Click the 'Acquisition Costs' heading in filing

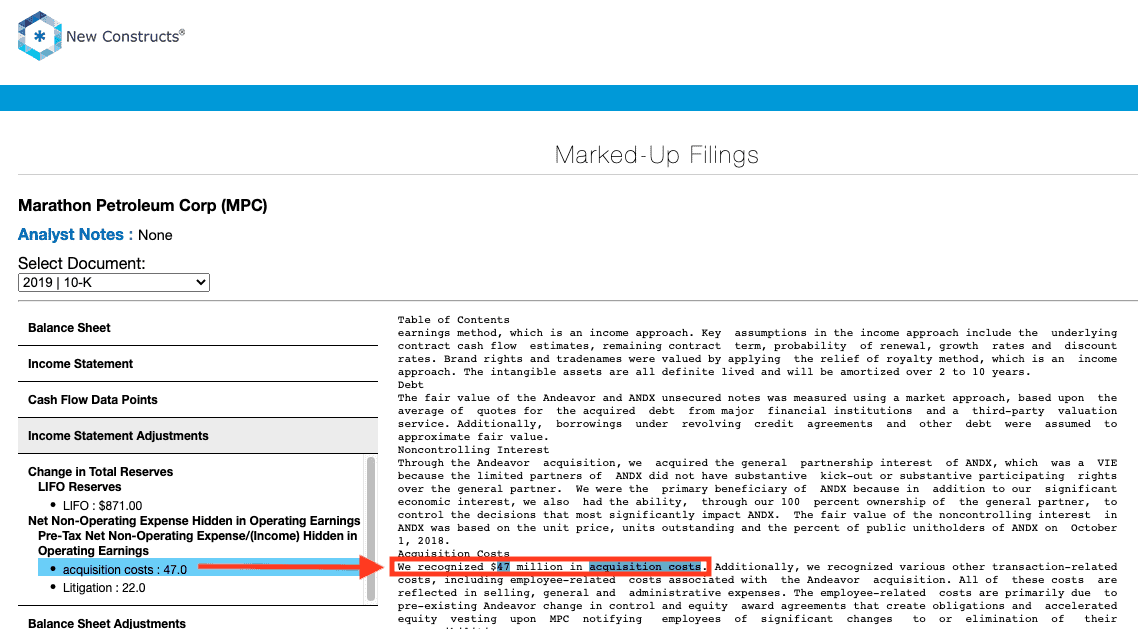pos(454,554)
